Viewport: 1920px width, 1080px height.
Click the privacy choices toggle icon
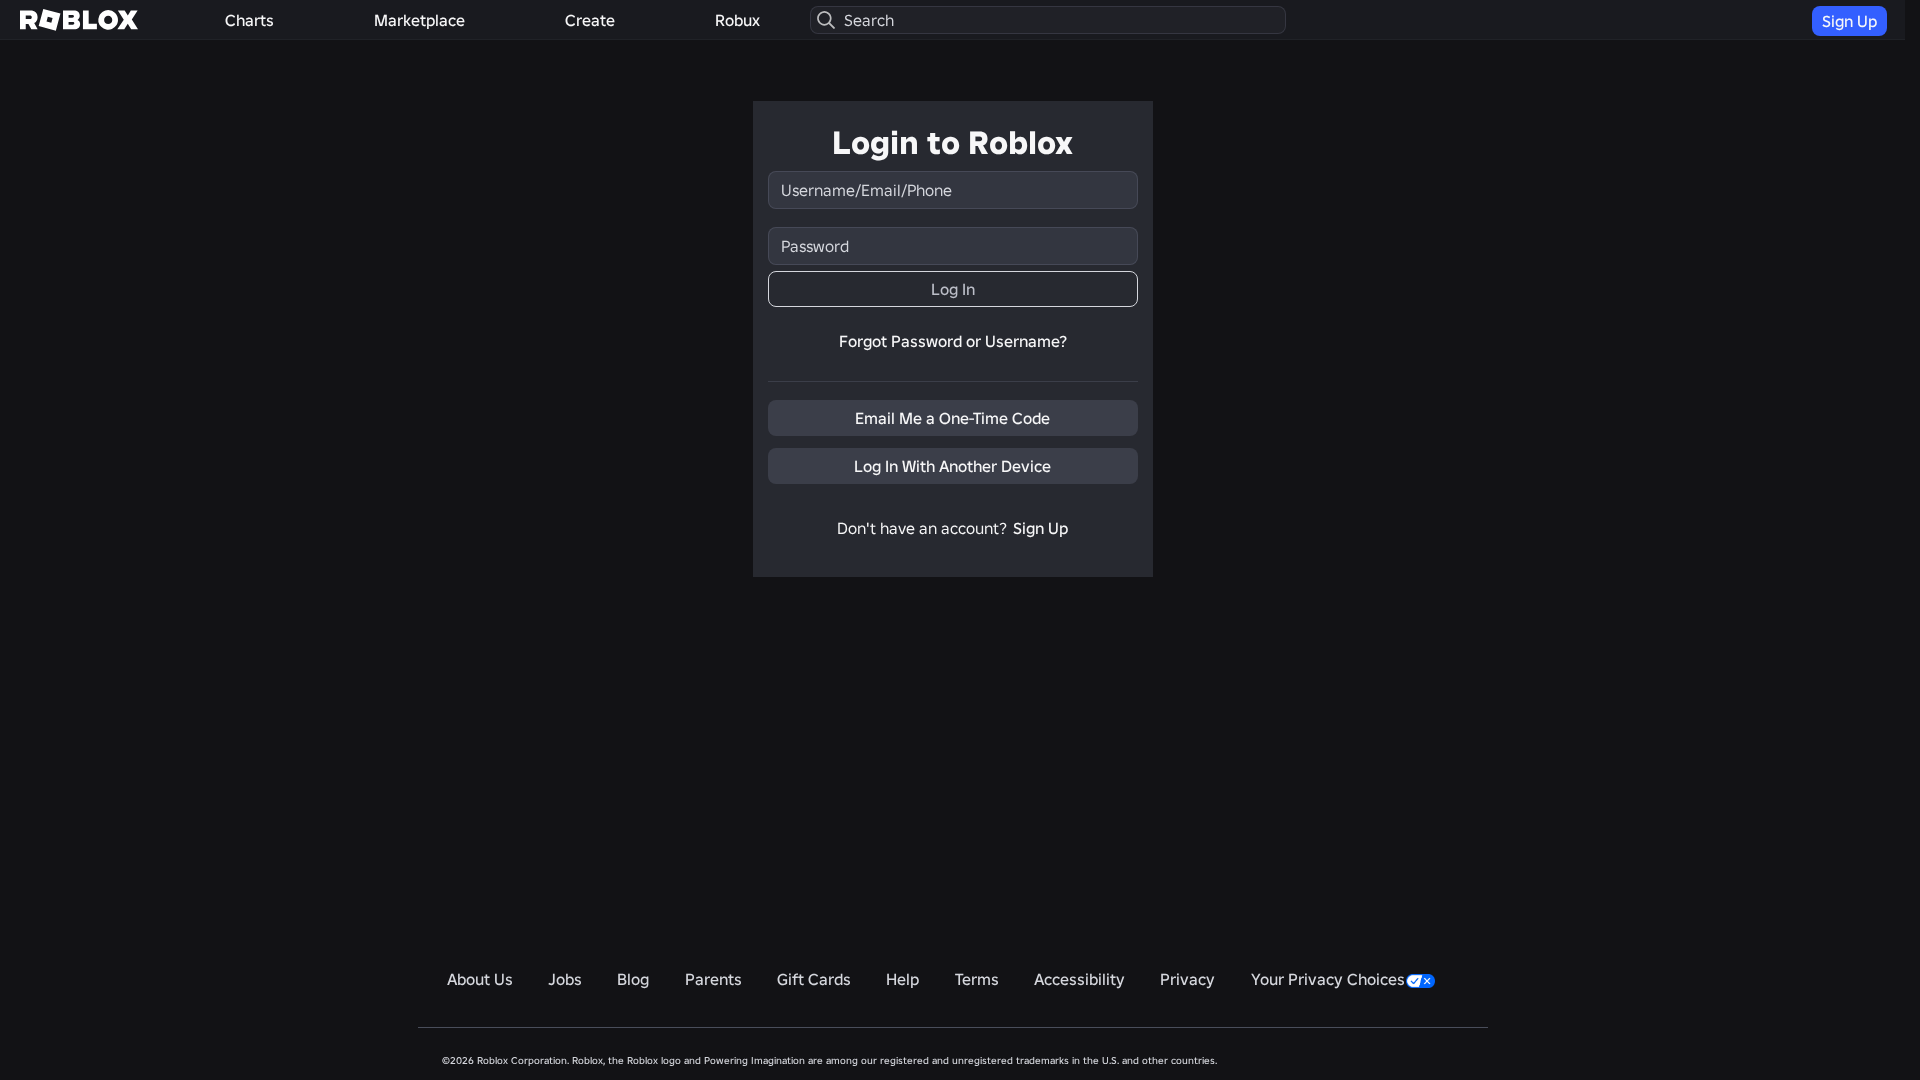[1420, 981]
